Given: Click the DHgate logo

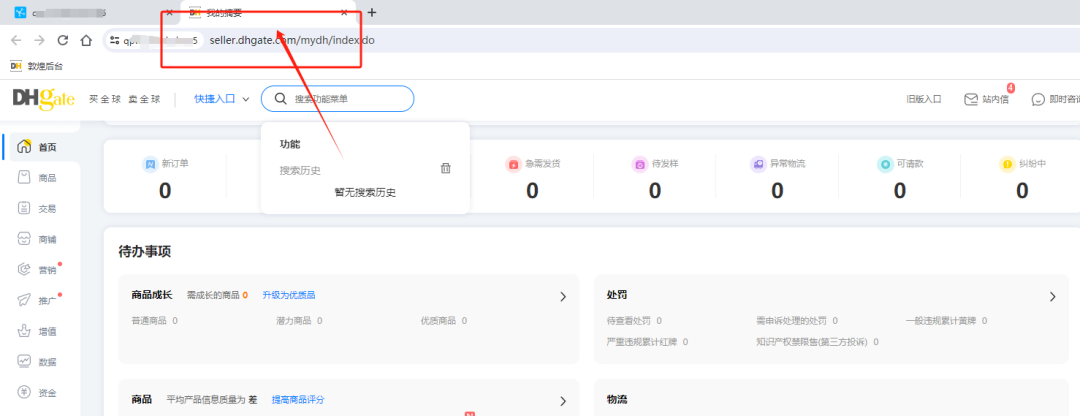Looking at the screenshot, I should click(x=43, y=98).
